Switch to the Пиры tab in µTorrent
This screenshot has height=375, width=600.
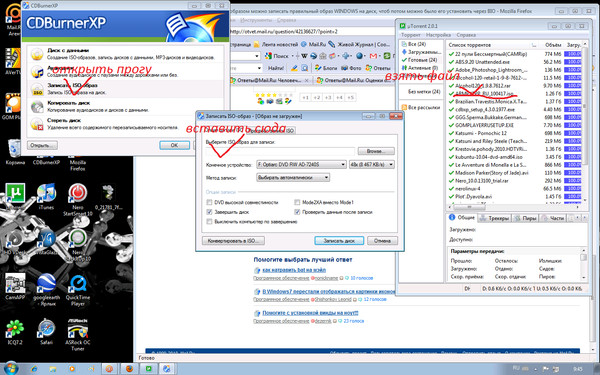pyautogui.click(x=525, y=218)
